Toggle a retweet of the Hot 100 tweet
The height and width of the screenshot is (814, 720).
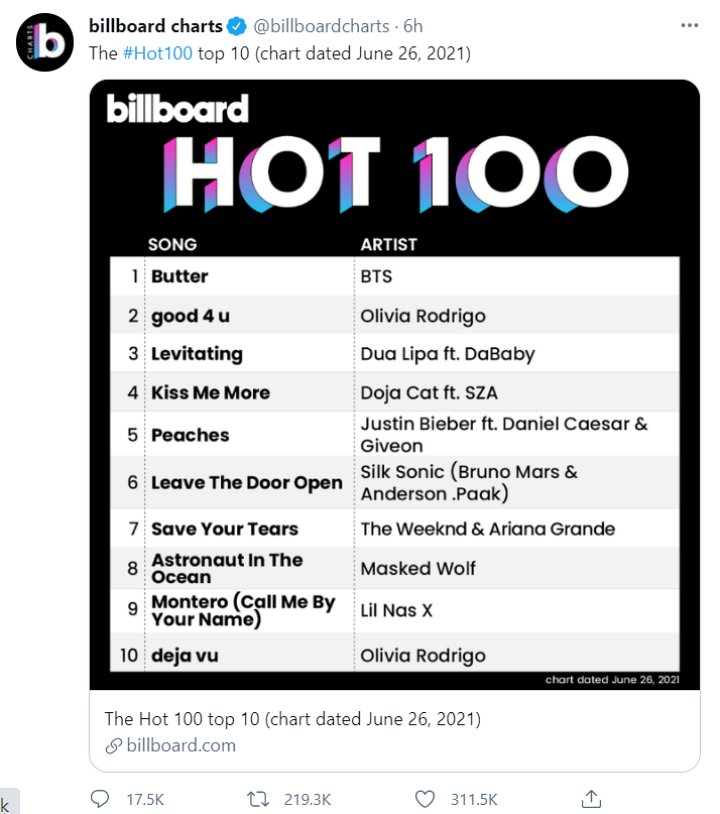(x=257, y=798)
